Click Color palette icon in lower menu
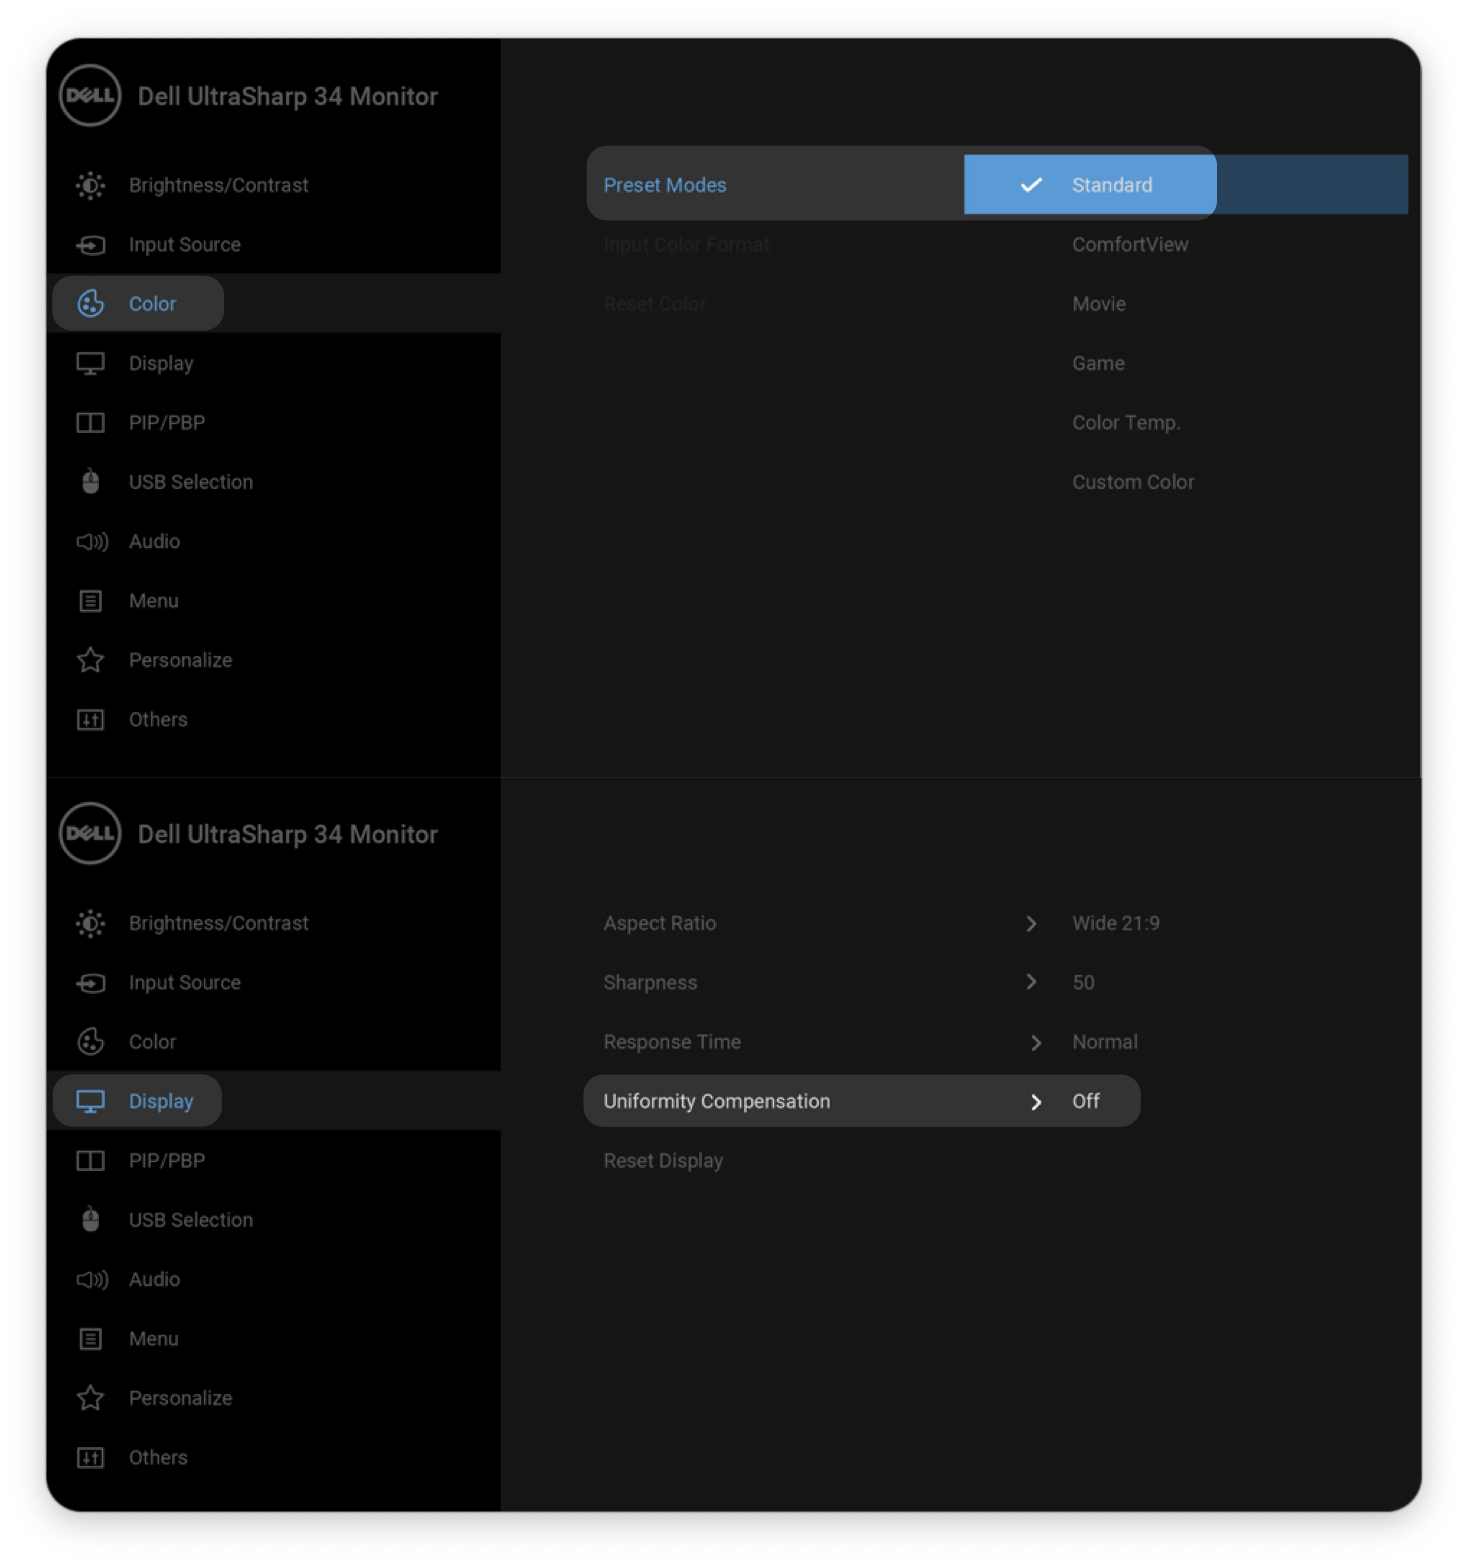Image resolution: width=1468 pixels, height=1566 pixels. tap(90, 1042)
